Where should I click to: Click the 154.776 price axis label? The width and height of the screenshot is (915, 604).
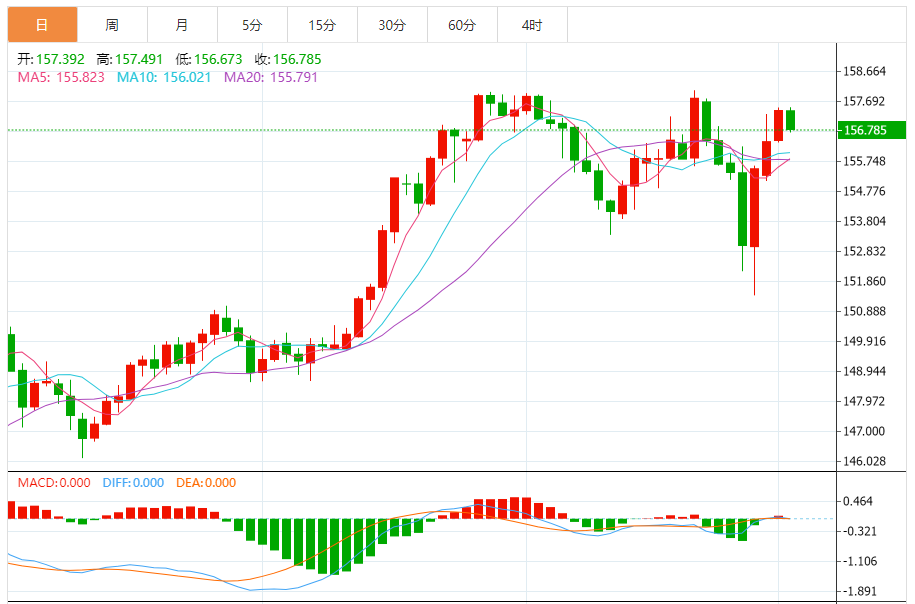click(x=864, y=191)
